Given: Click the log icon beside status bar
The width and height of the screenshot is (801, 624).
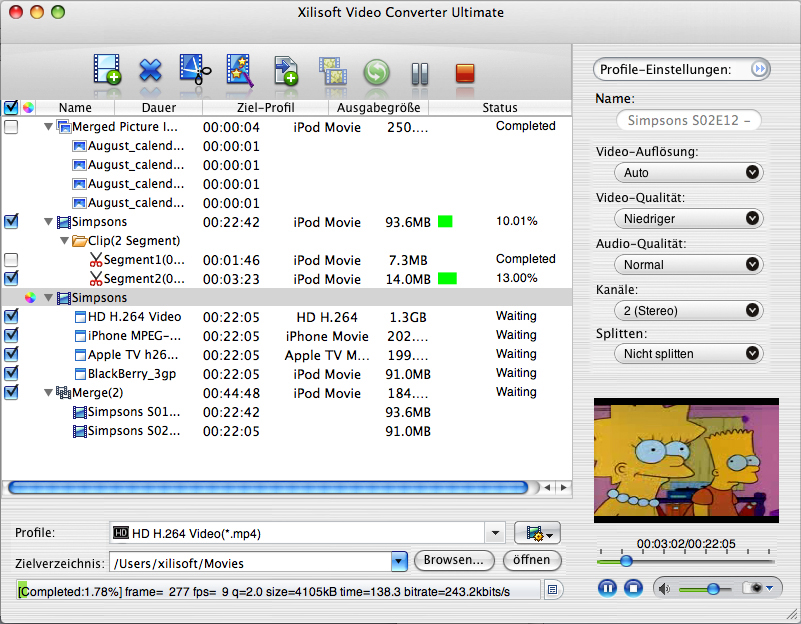Looking at the screenshot, I should 552,590.
